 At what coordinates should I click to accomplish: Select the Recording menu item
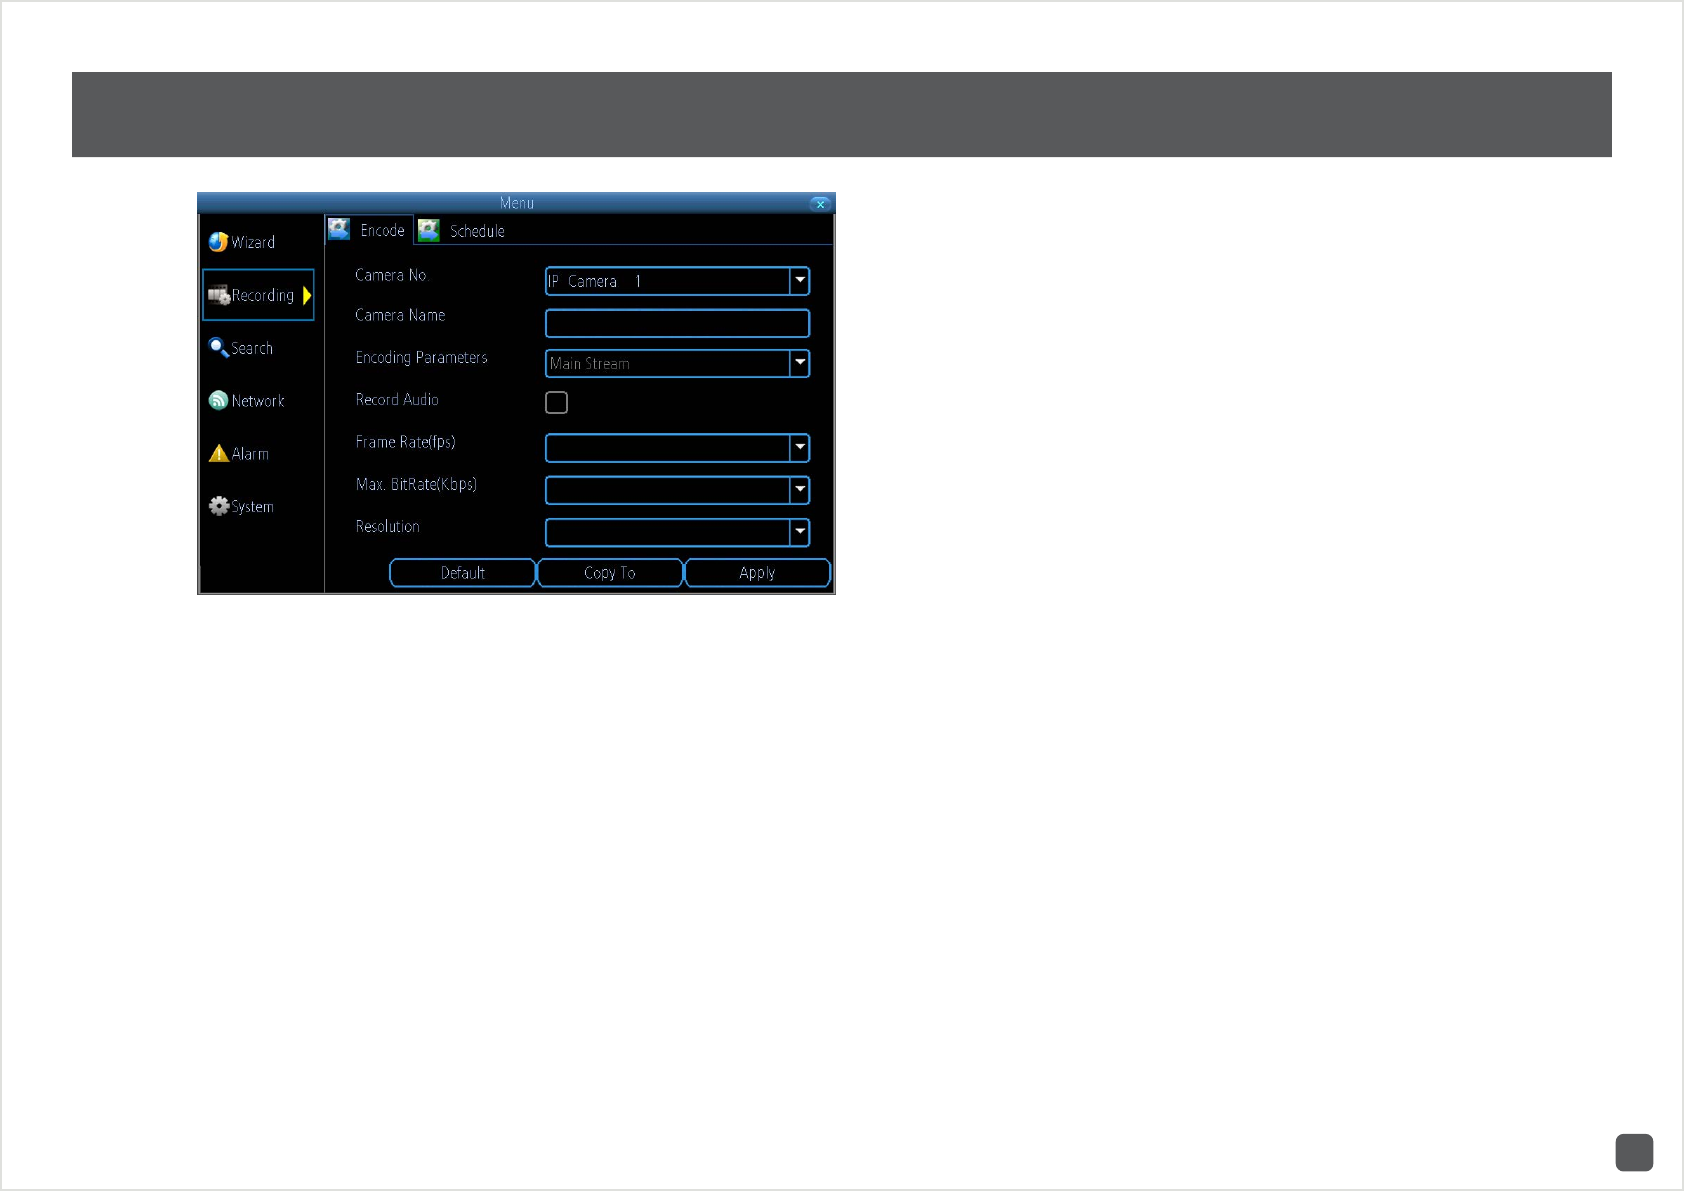(x=258, y=295)
